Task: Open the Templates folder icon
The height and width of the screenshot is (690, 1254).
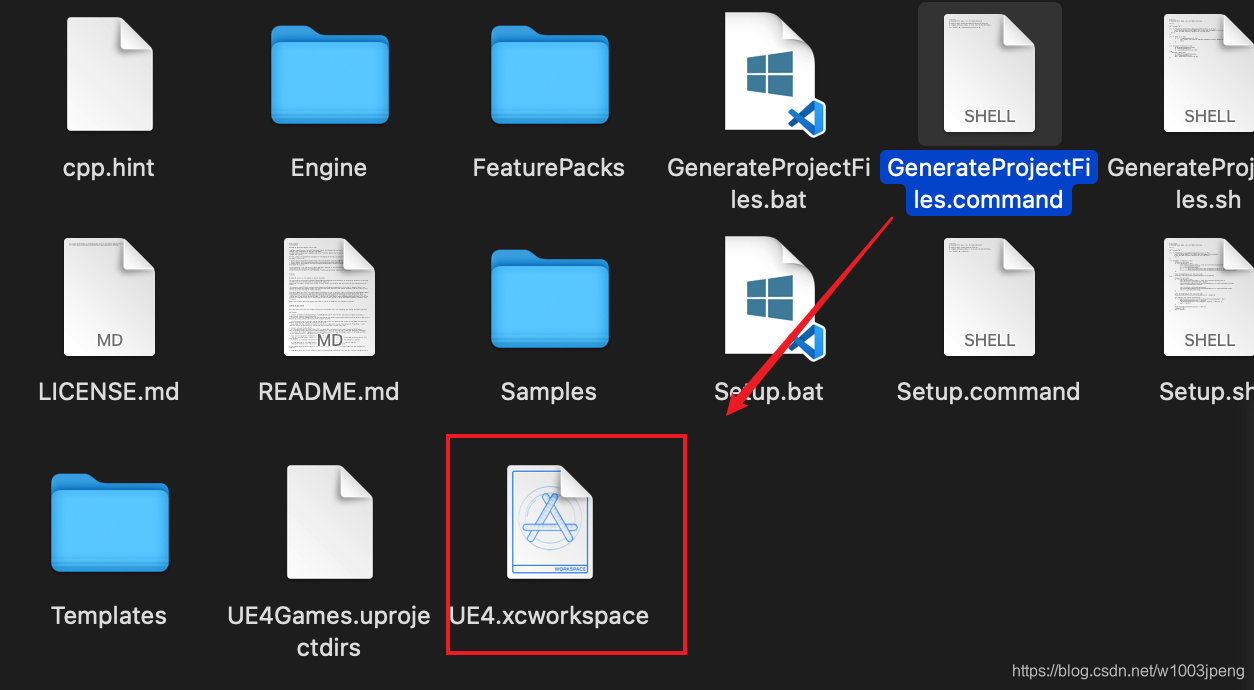Action: (x=109, y=523)
